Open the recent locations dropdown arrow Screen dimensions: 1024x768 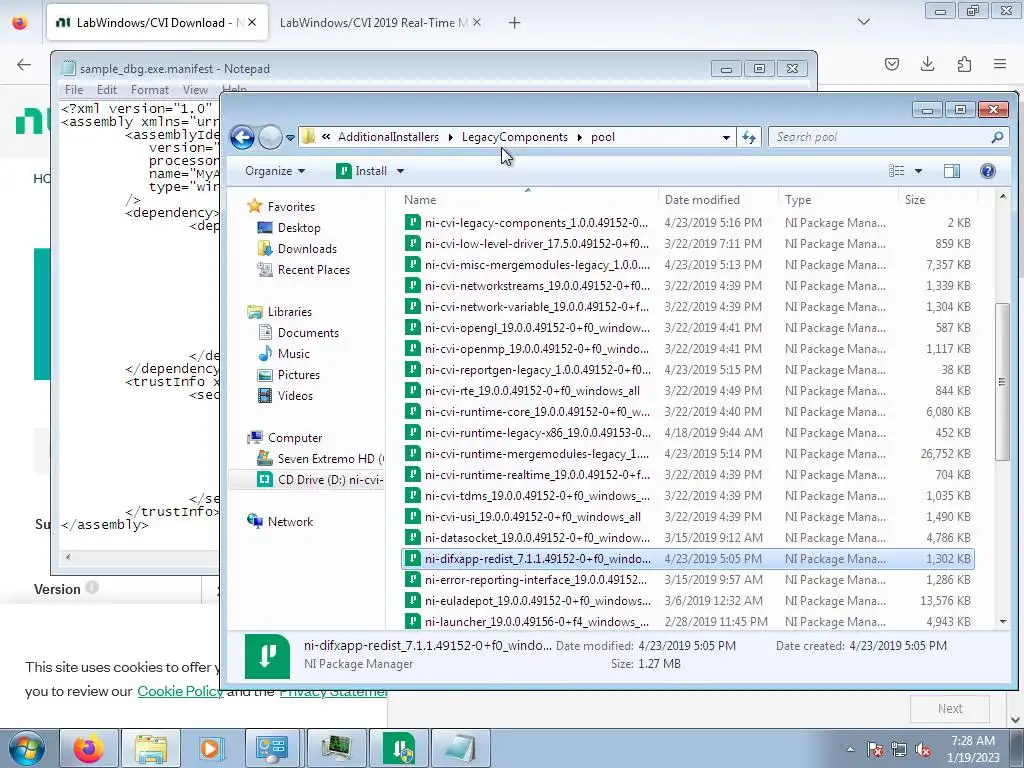click(290, 138)
